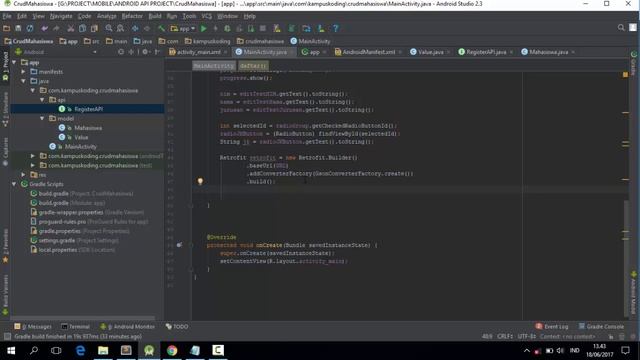Click the Open folder toolbar icon
Screen dimensions: 640x360
pos(7,29)
